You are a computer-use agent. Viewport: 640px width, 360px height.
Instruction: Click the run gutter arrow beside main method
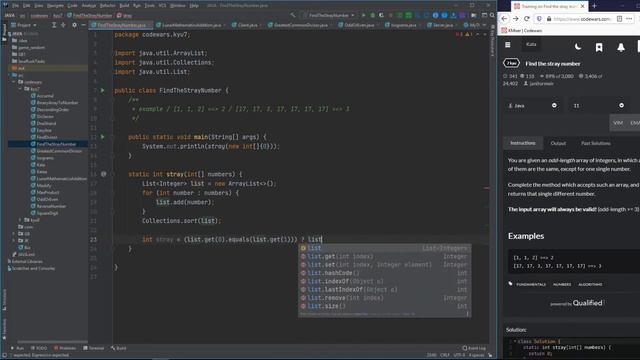click(102, 137)
